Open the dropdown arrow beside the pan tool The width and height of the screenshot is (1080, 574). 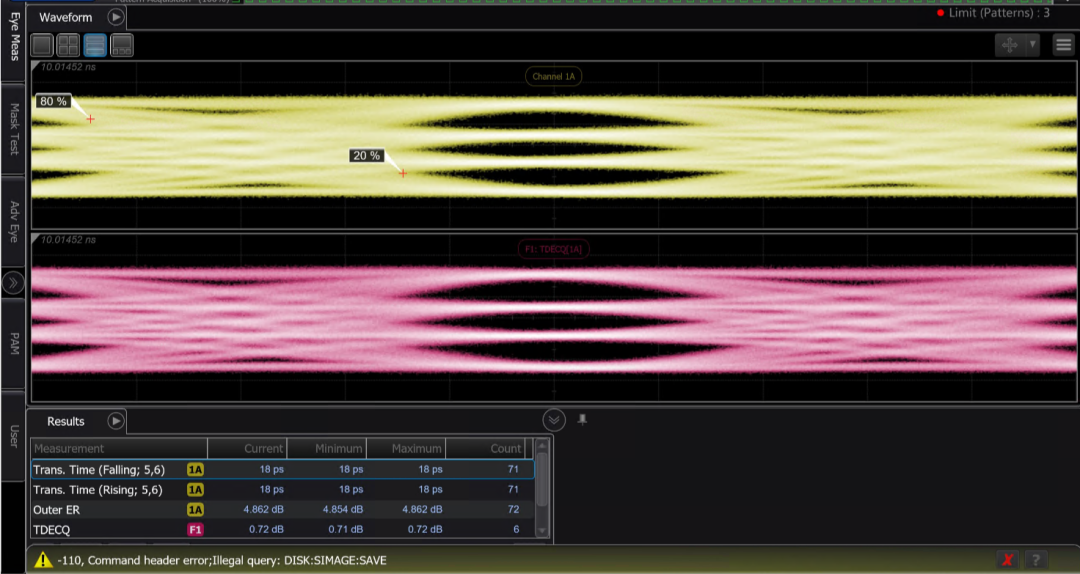[1032, 45]
